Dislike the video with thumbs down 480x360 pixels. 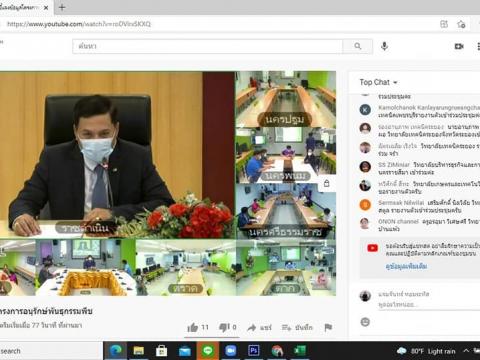pos(224,327)
